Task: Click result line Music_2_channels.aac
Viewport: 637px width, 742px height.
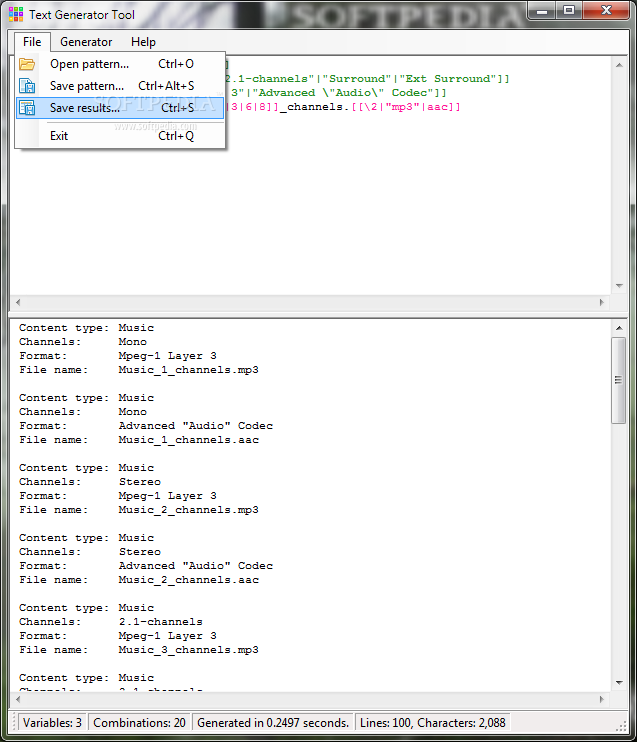Action: pyautogui.click(x=188, y=580)
